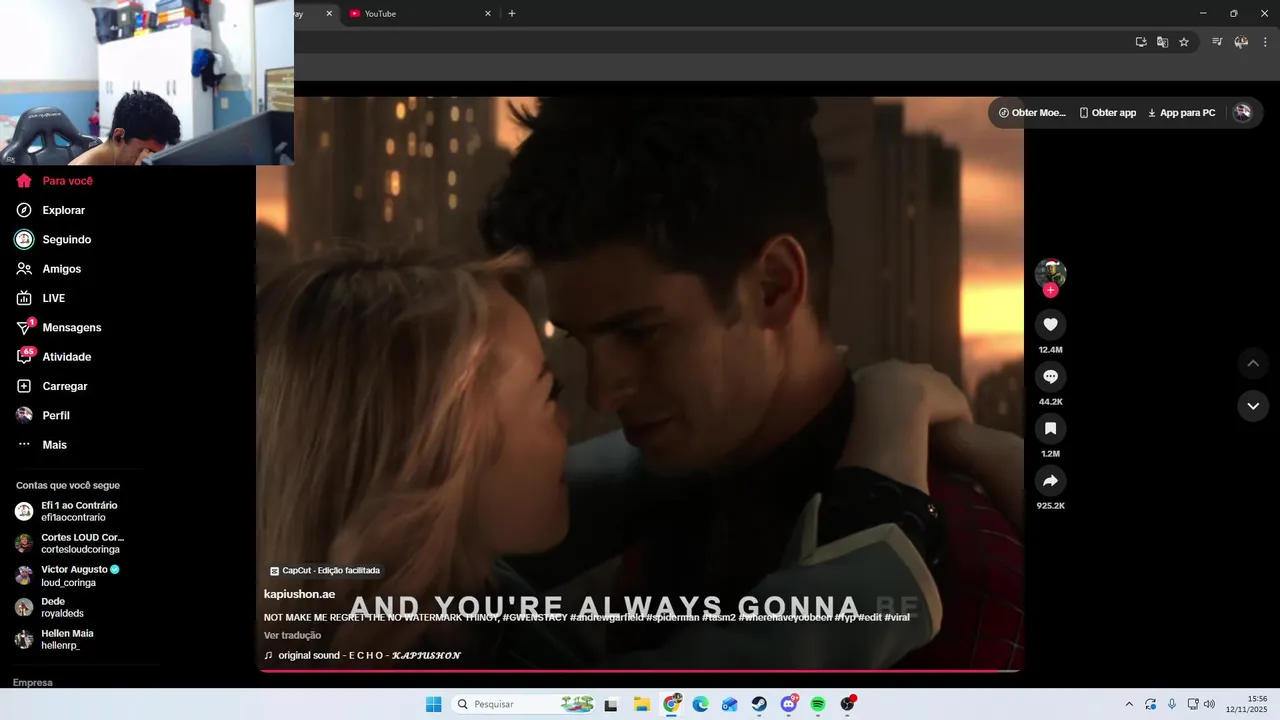Viewport: 1280px width, 720px height.
Task: Open the Windows Start menu
Action: [x=433, y=704]
